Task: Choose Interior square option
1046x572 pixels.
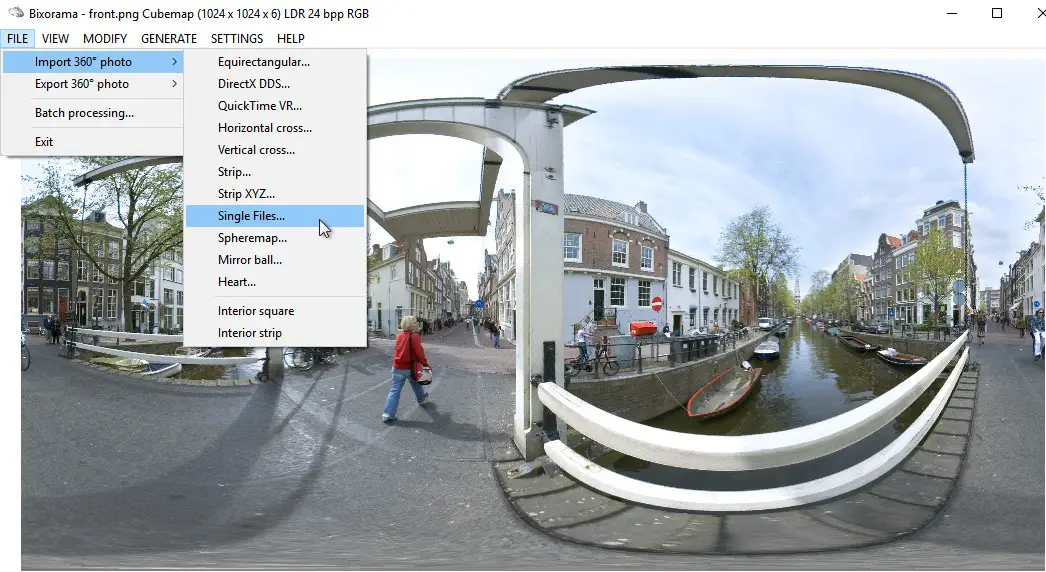Action: 275,311
